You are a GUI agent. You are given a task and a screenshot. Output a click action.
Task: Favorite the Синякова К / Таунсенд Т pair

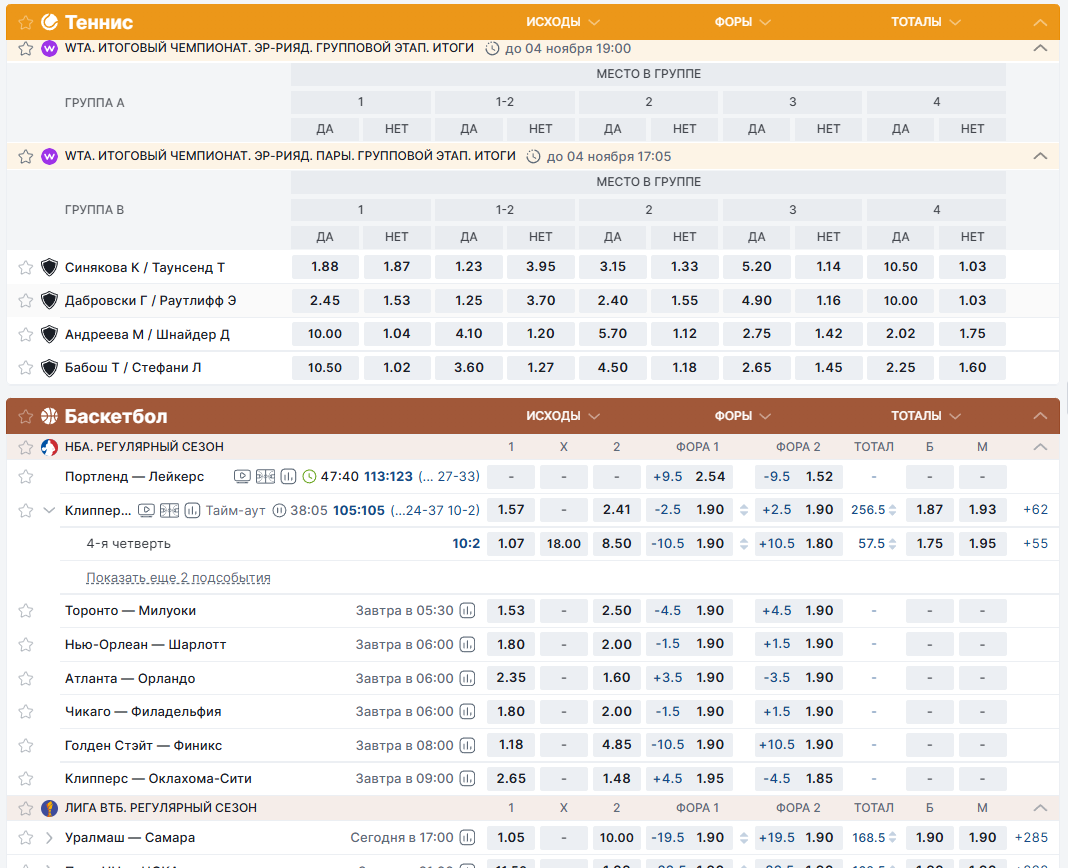(26, 267)
